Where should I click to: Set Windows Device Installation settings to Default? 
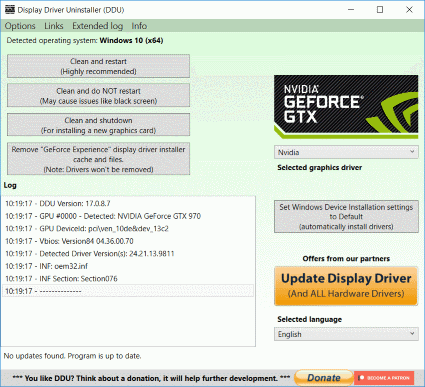[x=346, y=217]
